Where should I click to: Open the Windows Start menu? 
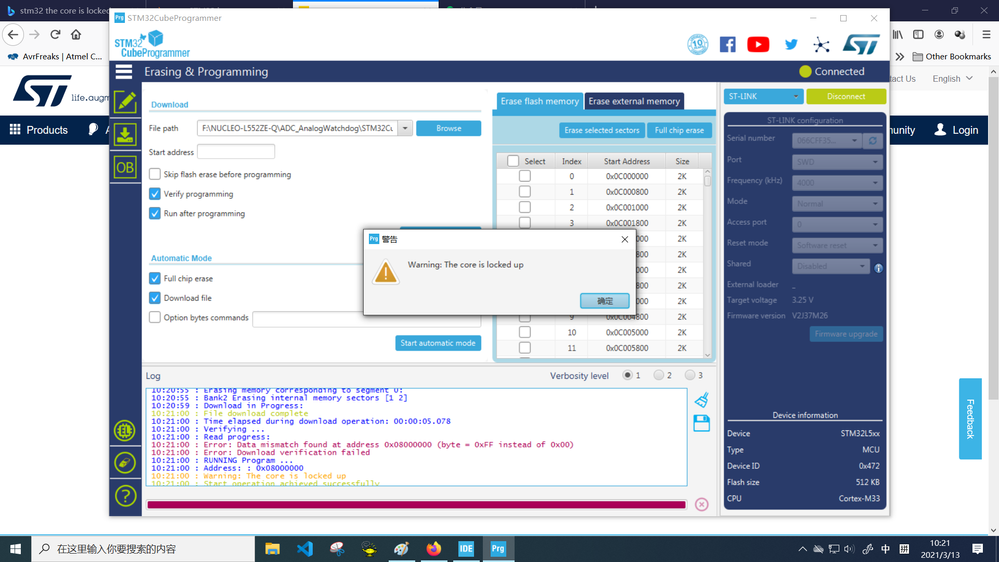coord(15,549)
